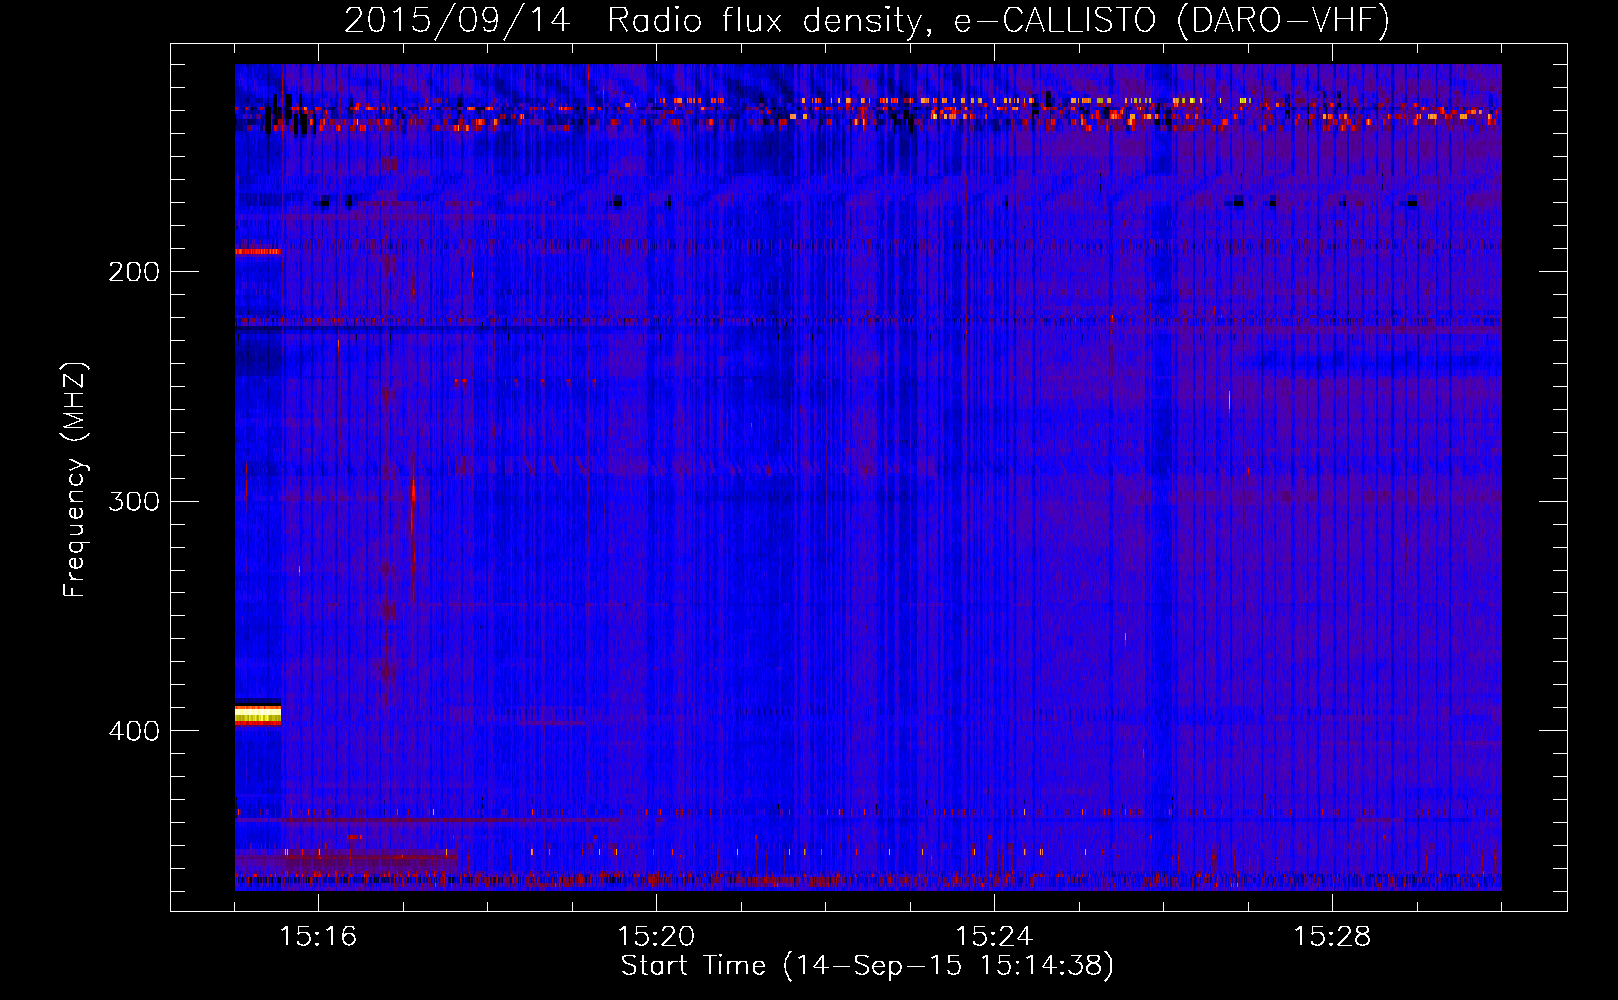Click the short red band just above 200 MHz
1618x1000 pixels.
tap(258, 251)
